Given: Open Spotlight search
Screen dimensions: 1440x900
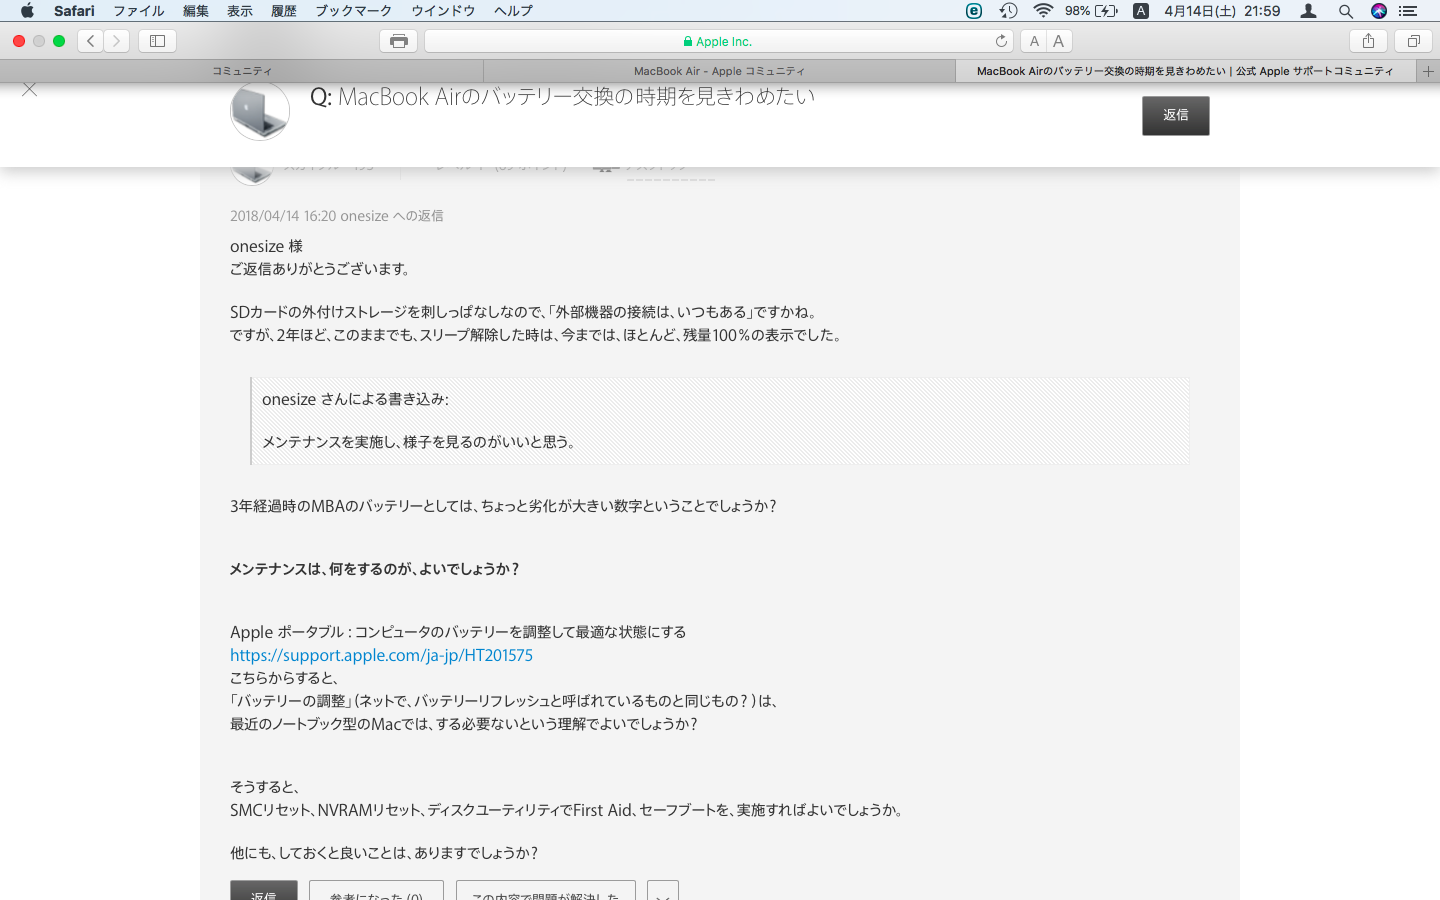Looking at the screenshot, I should point(1346,11).
